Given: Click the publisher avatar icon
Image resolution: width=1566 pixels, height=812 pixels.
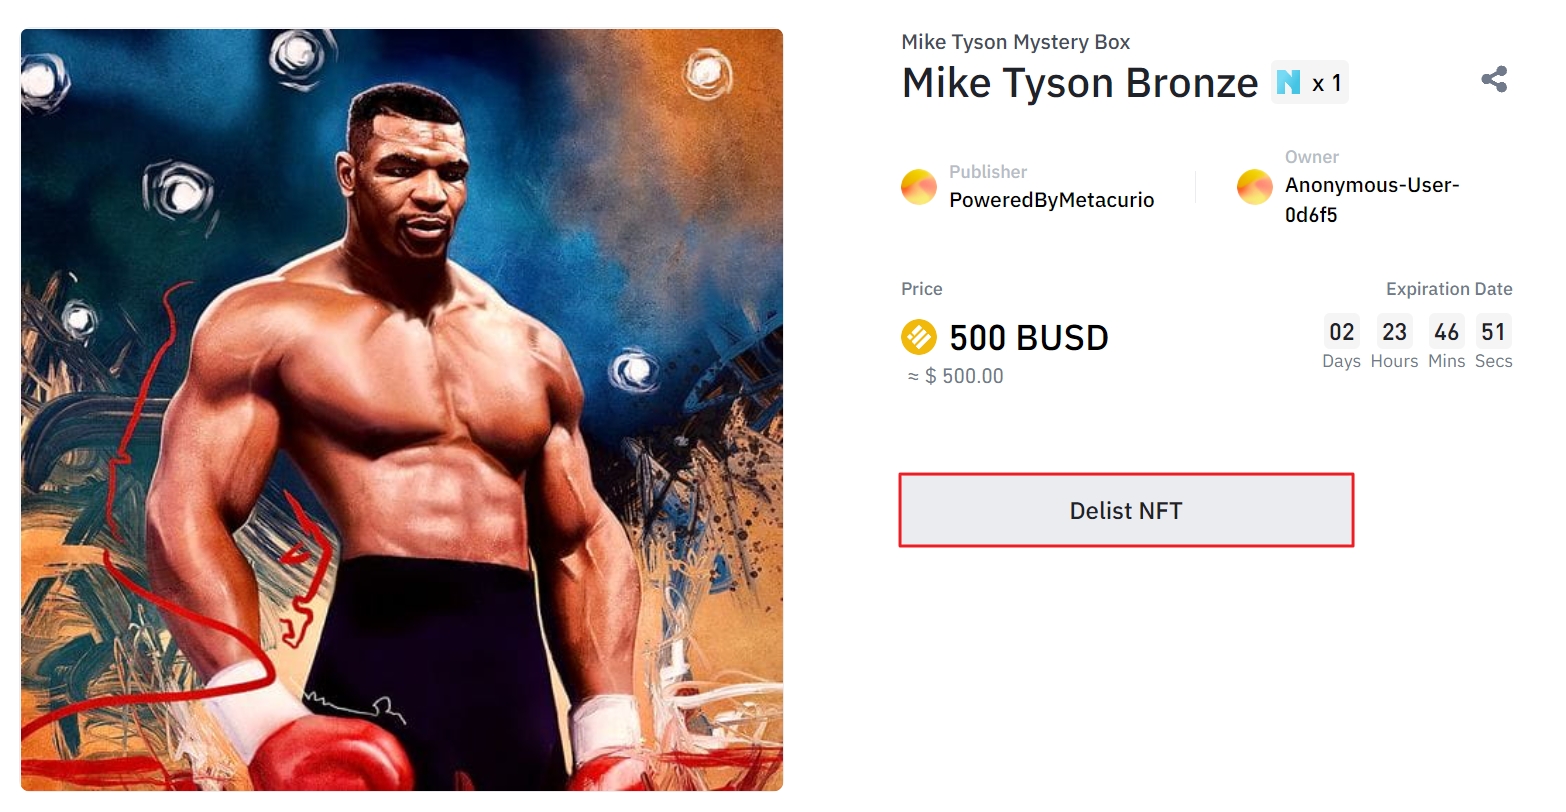Looking at the screenshot, I should (918, 187).
